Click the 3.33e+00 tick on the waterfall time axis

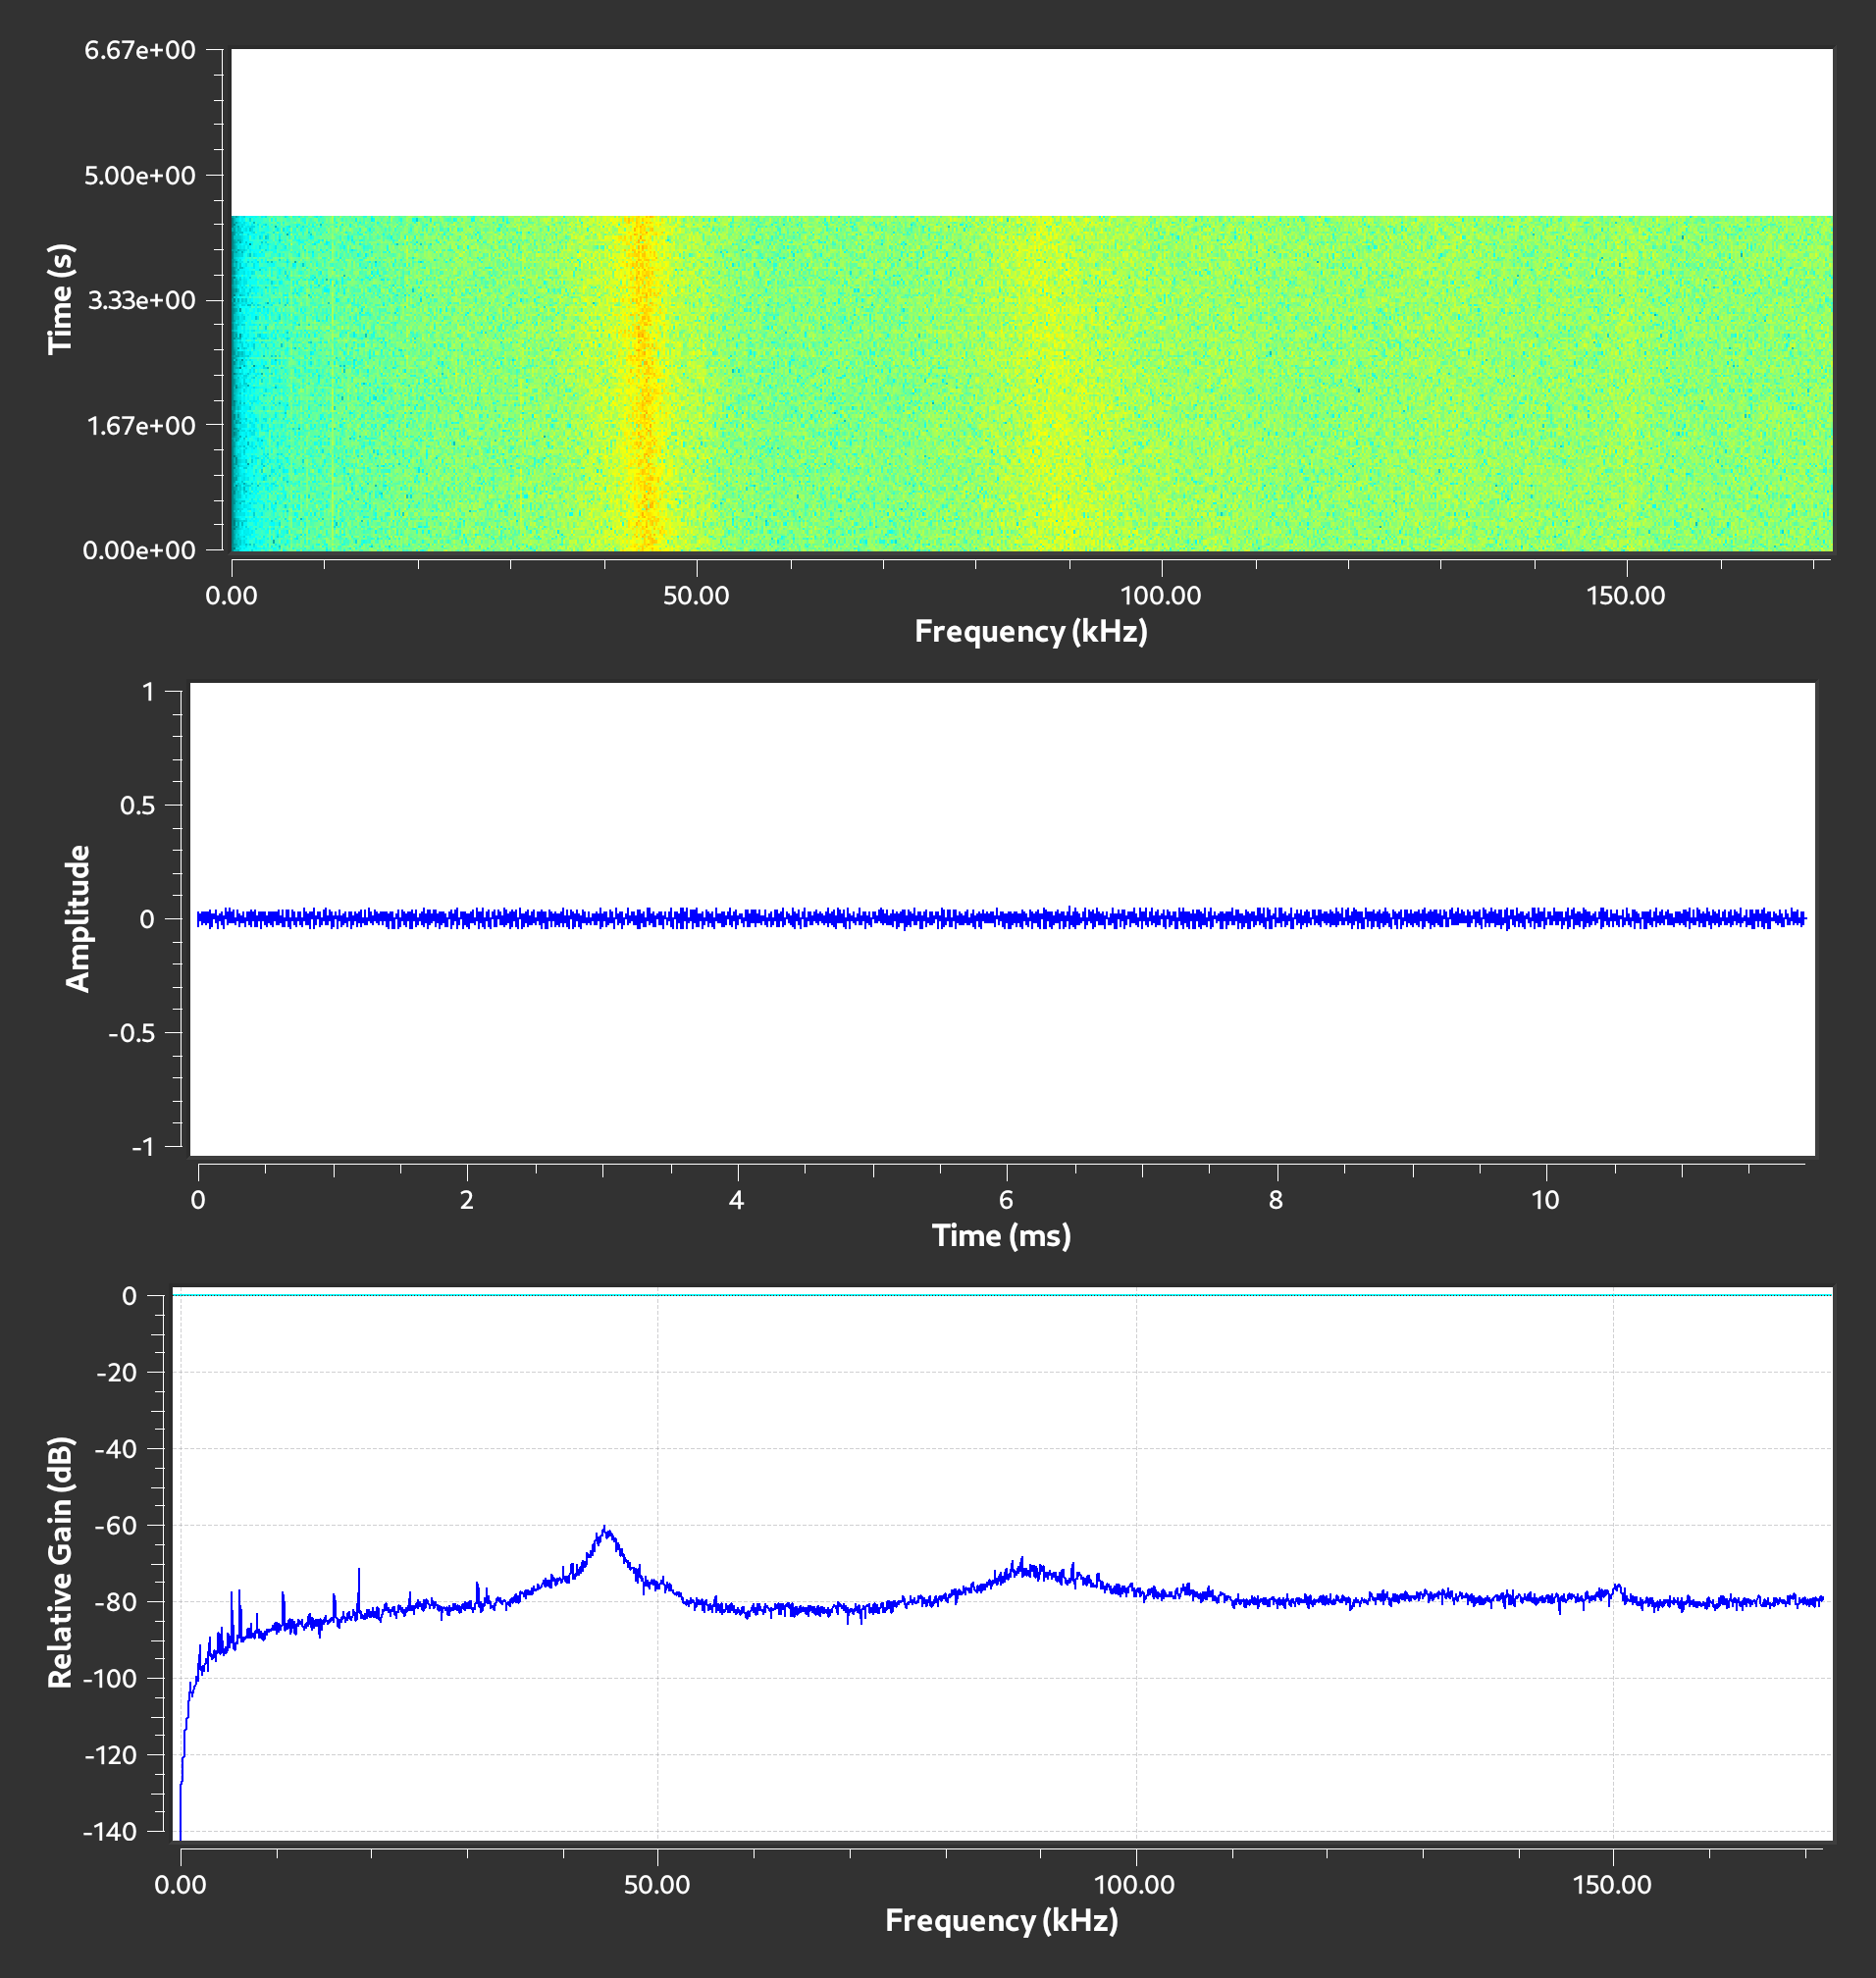point(141,300)
